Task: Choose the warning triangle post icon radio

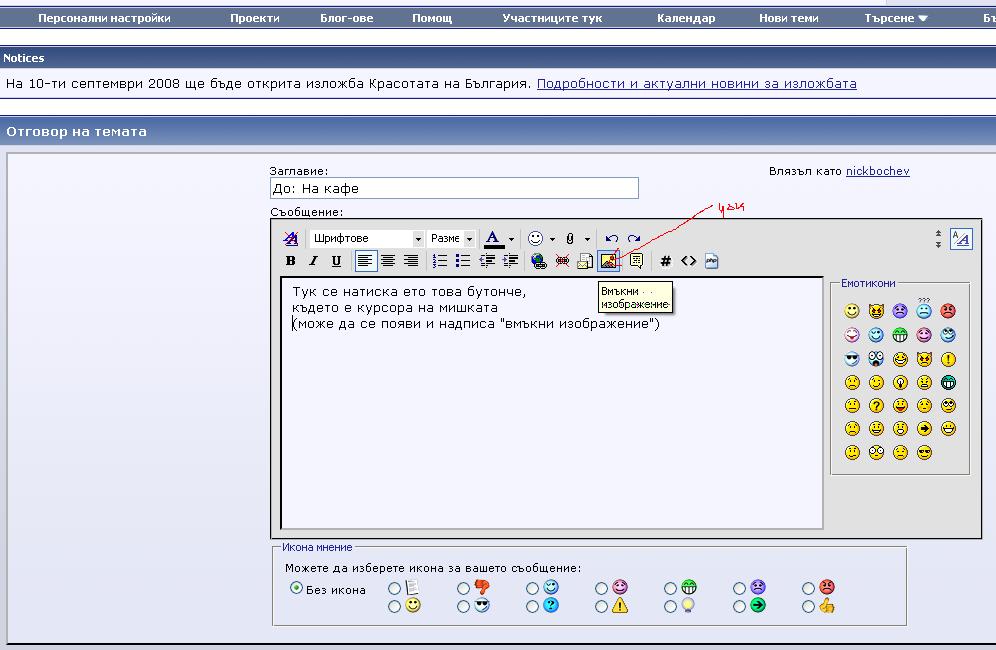Action: [601, 606]
